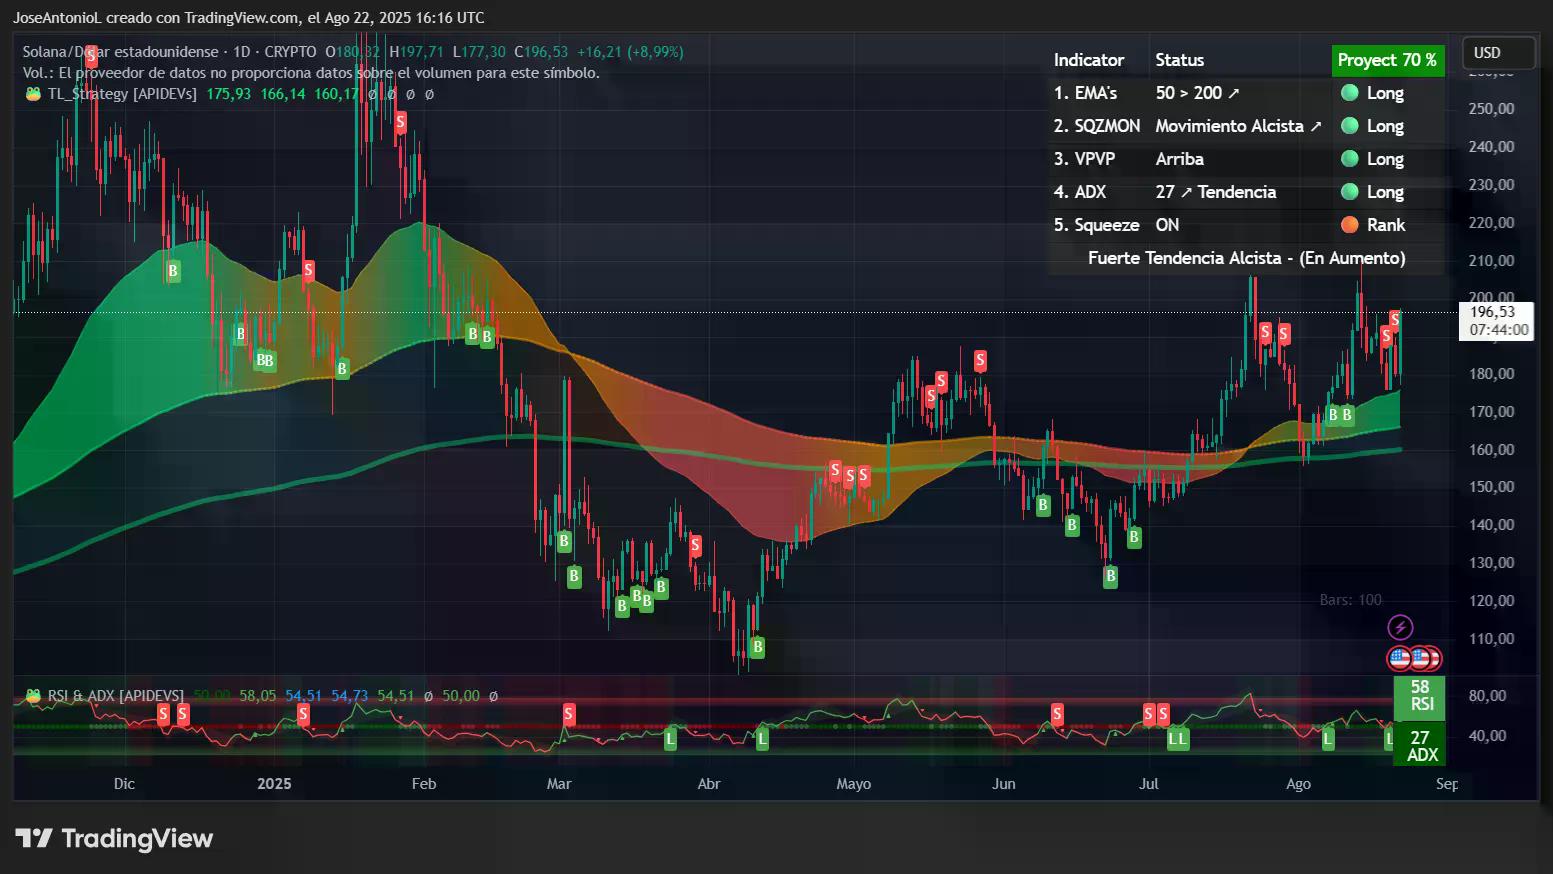Click the 40,00 RSI axis label
Image resolution: width=1553 pixels, height=874 pixels.
pyautogui.click(x=1487, y=736)
